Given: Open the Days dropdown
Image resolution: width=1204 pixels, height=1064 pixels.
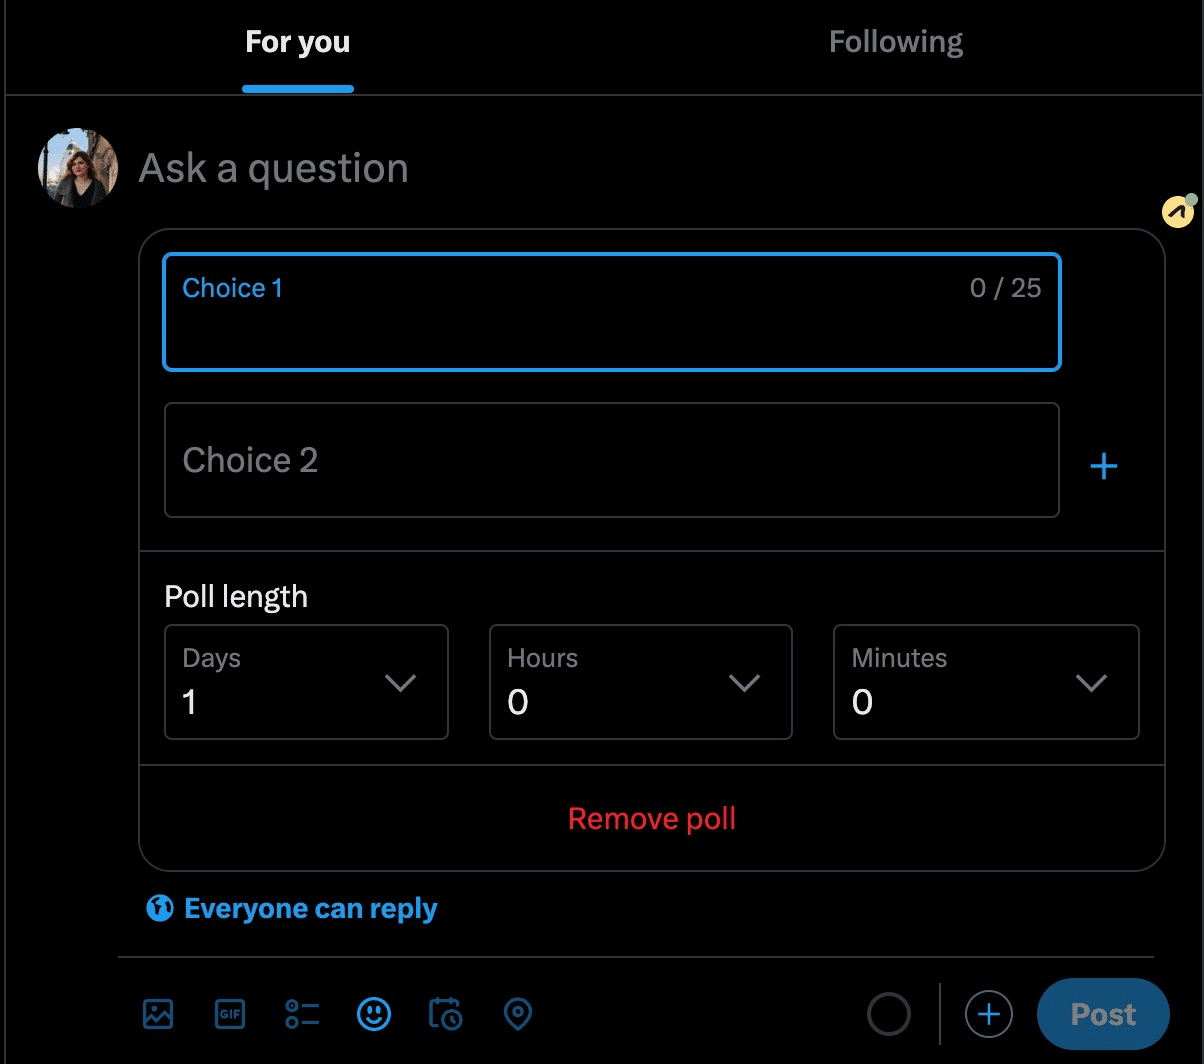Looking at the screenshot, I should point(305,682).
